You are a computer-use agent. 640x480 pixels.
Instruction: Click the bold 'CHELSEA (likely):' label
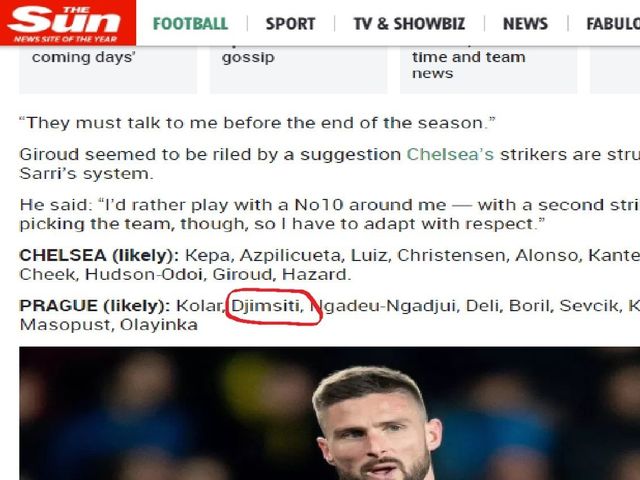(99, 256)
